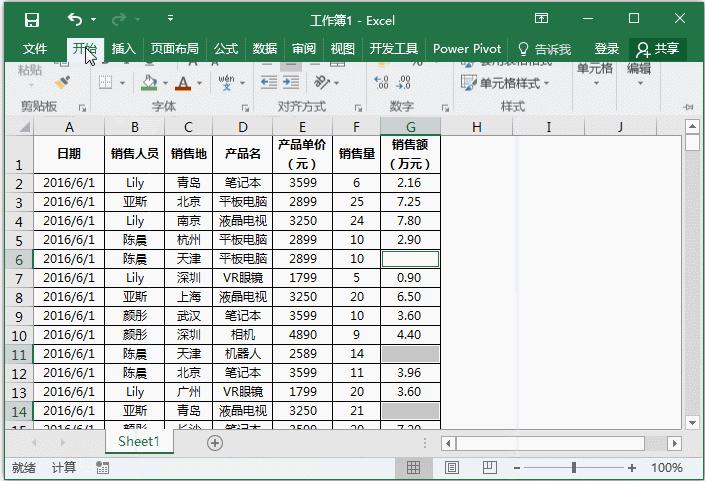Click the Decrease Decimal icon
The width and height of the screenshot is (705, 481).
tap(403, 82)
